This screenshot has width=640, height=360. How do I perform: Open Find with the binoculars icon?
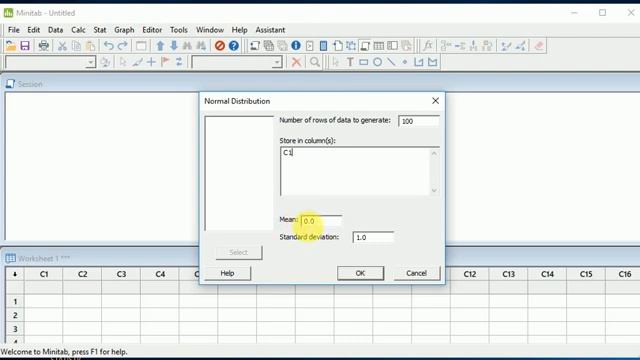187,46
